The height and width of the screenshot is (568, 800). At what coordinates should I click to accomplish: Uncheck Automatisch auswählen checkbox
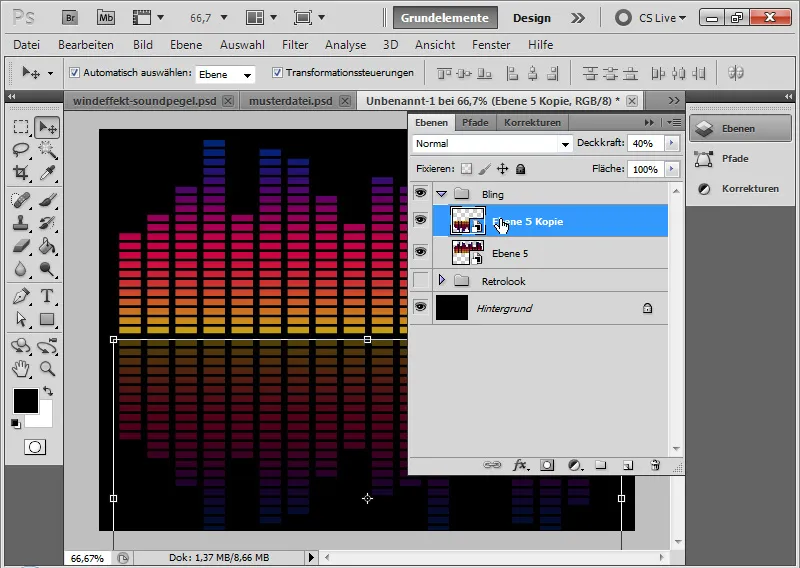point(74,73)
